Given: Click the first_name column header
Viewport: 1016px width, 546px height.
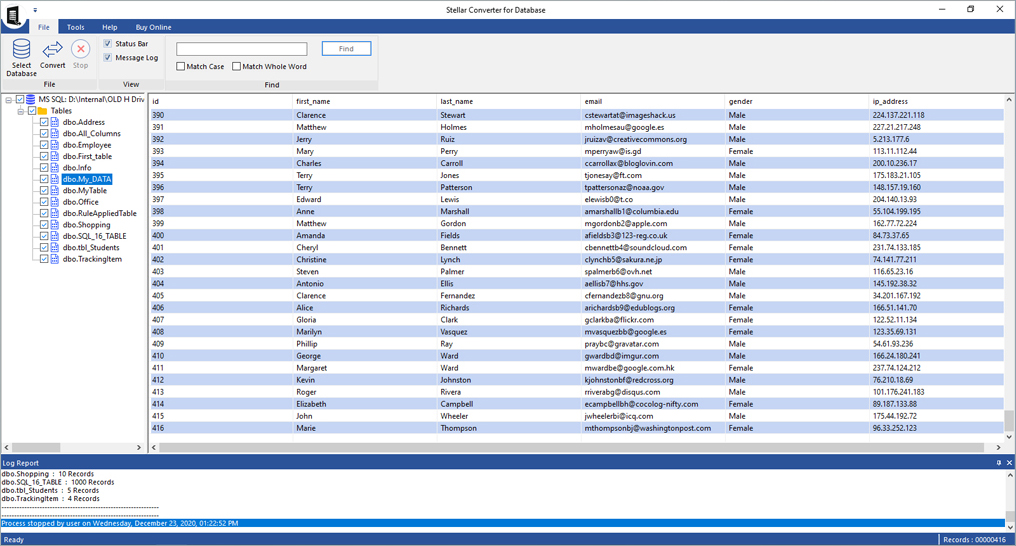Looking at the screenshot, I should [364, 102].
